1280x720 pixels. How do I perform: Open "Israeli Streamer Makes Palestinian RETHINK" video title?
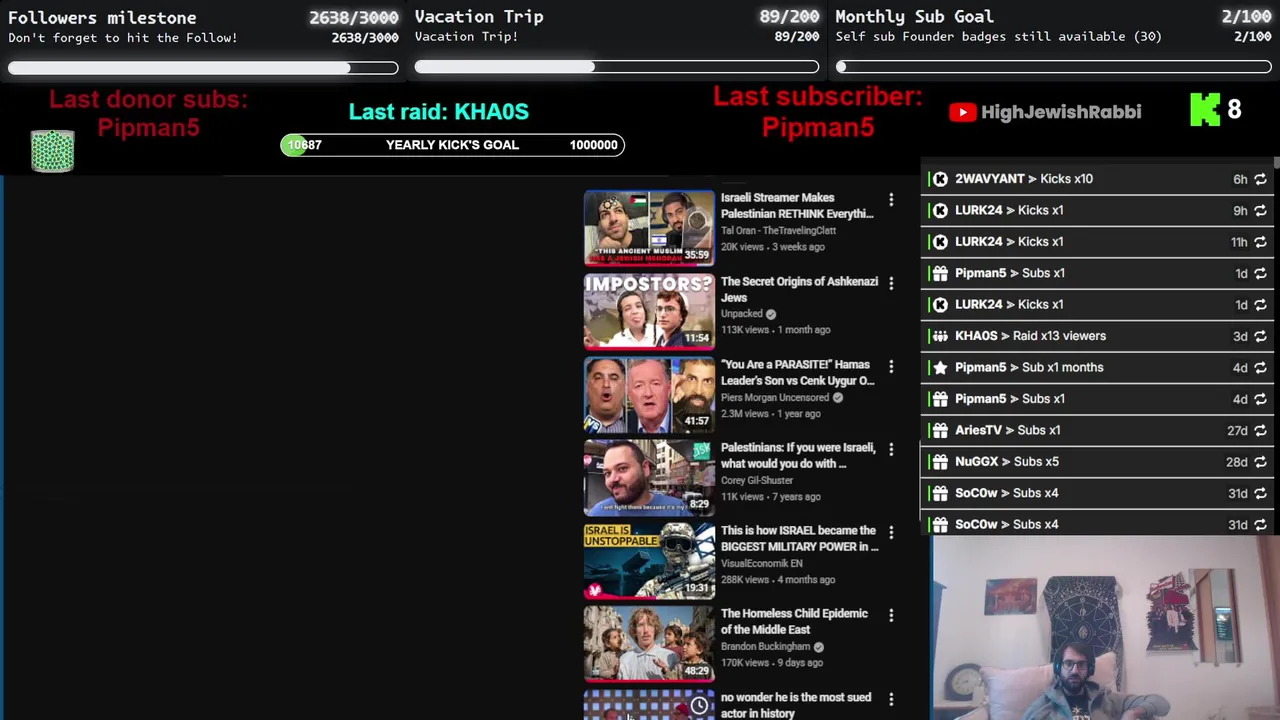797,206
